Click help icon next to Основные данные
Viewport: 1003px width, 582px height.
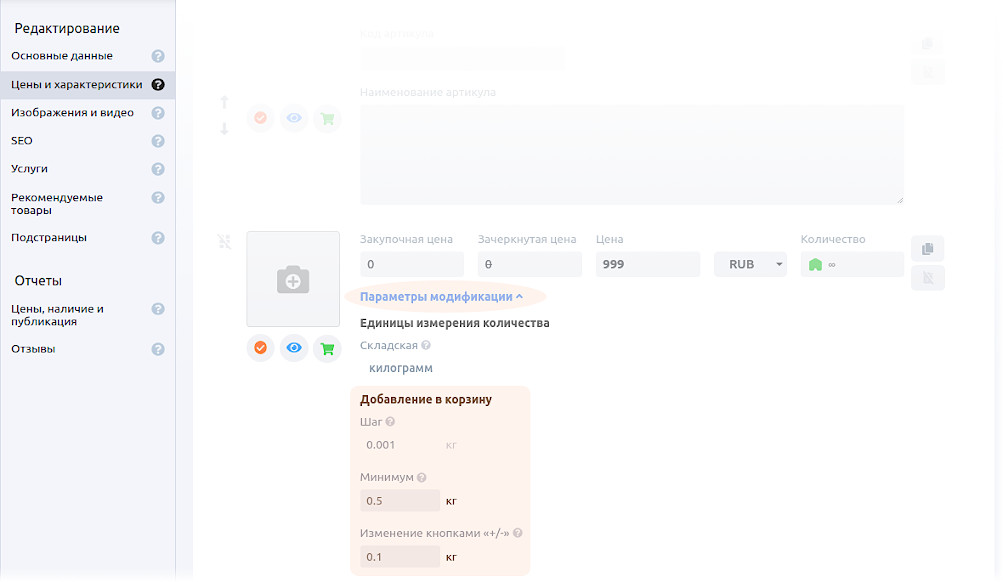(x=158, y=57)
